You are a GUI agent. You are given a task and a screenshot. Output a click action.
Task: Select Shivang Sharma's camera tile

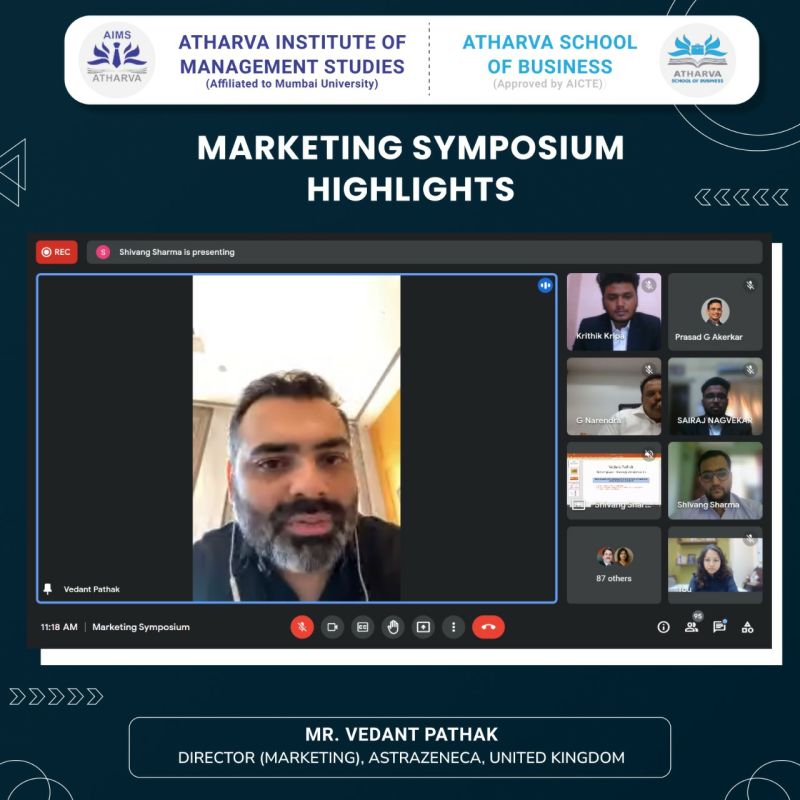[x=715, y=481]
